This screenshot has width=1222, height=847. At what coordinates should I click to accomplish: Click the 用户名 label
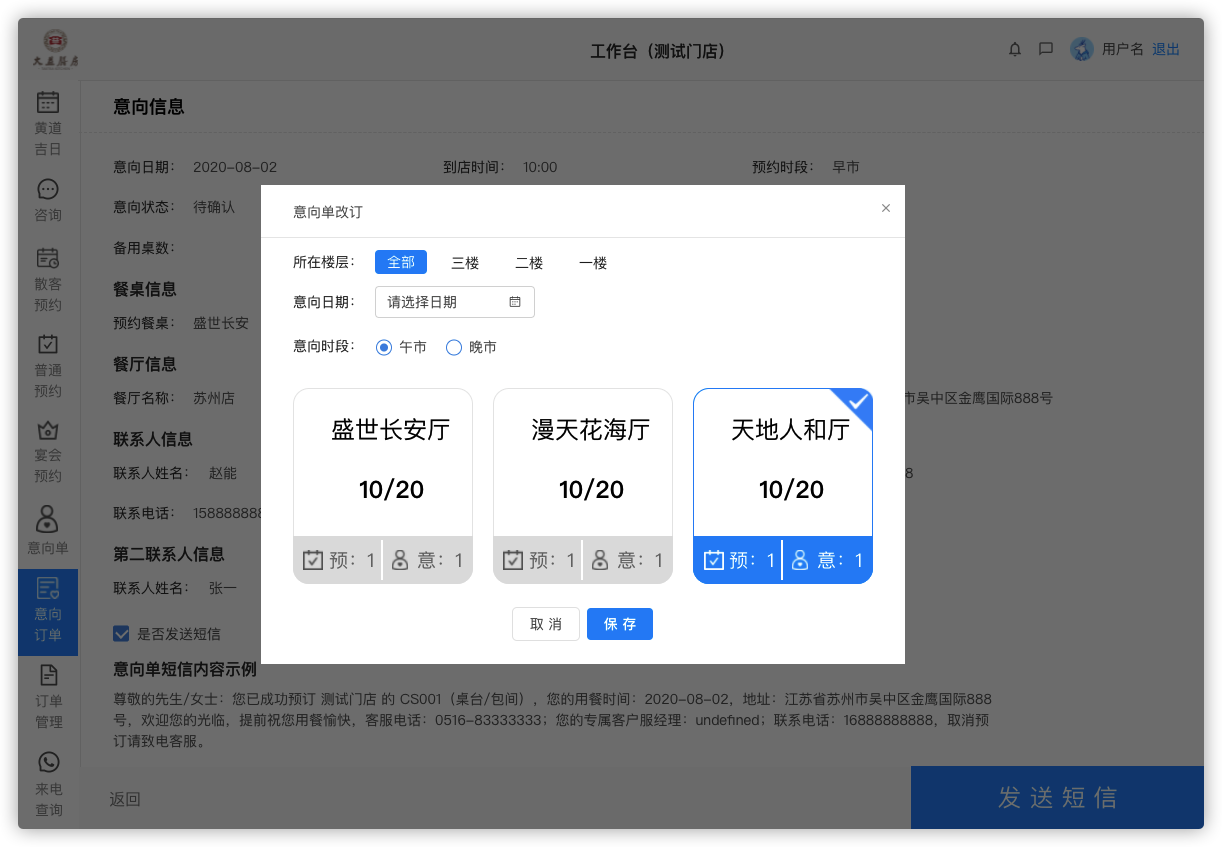click(1123, 49)
